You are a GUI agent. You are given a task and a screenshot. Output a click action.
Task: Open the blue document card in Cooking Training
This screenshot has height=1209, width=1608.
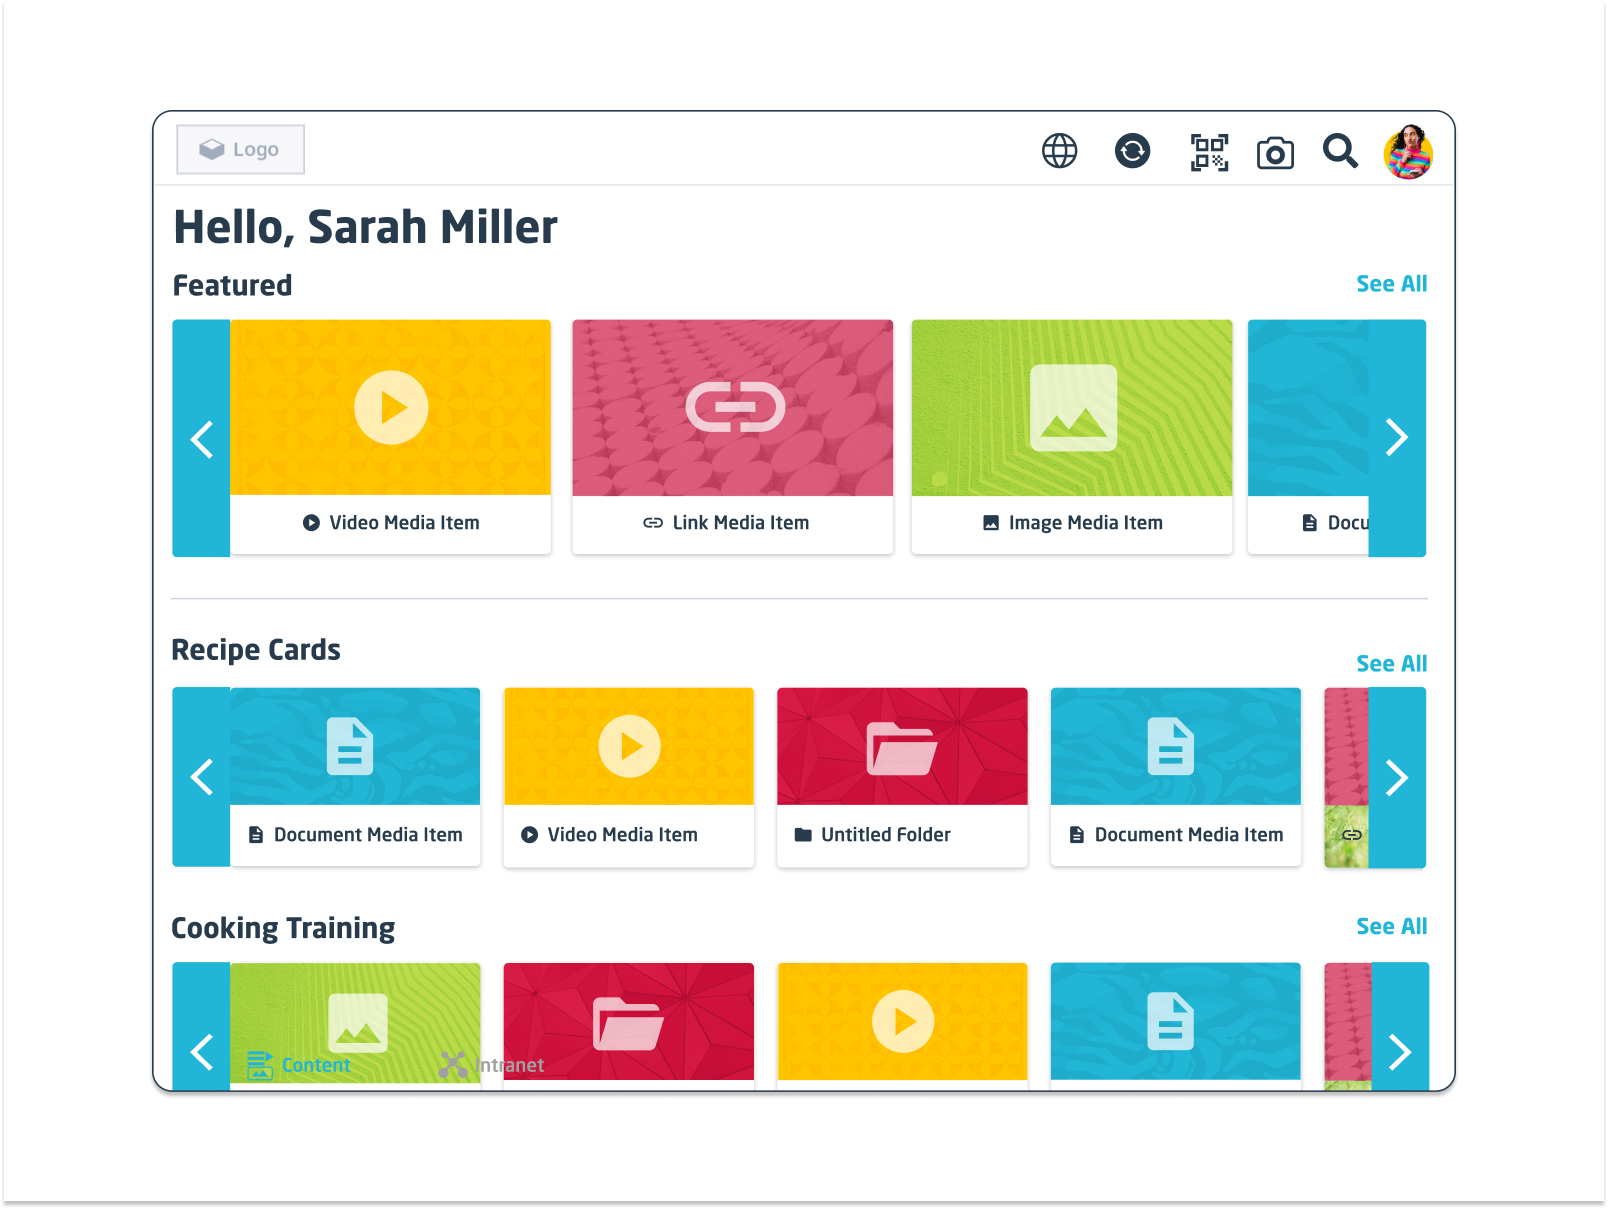1176,1025
